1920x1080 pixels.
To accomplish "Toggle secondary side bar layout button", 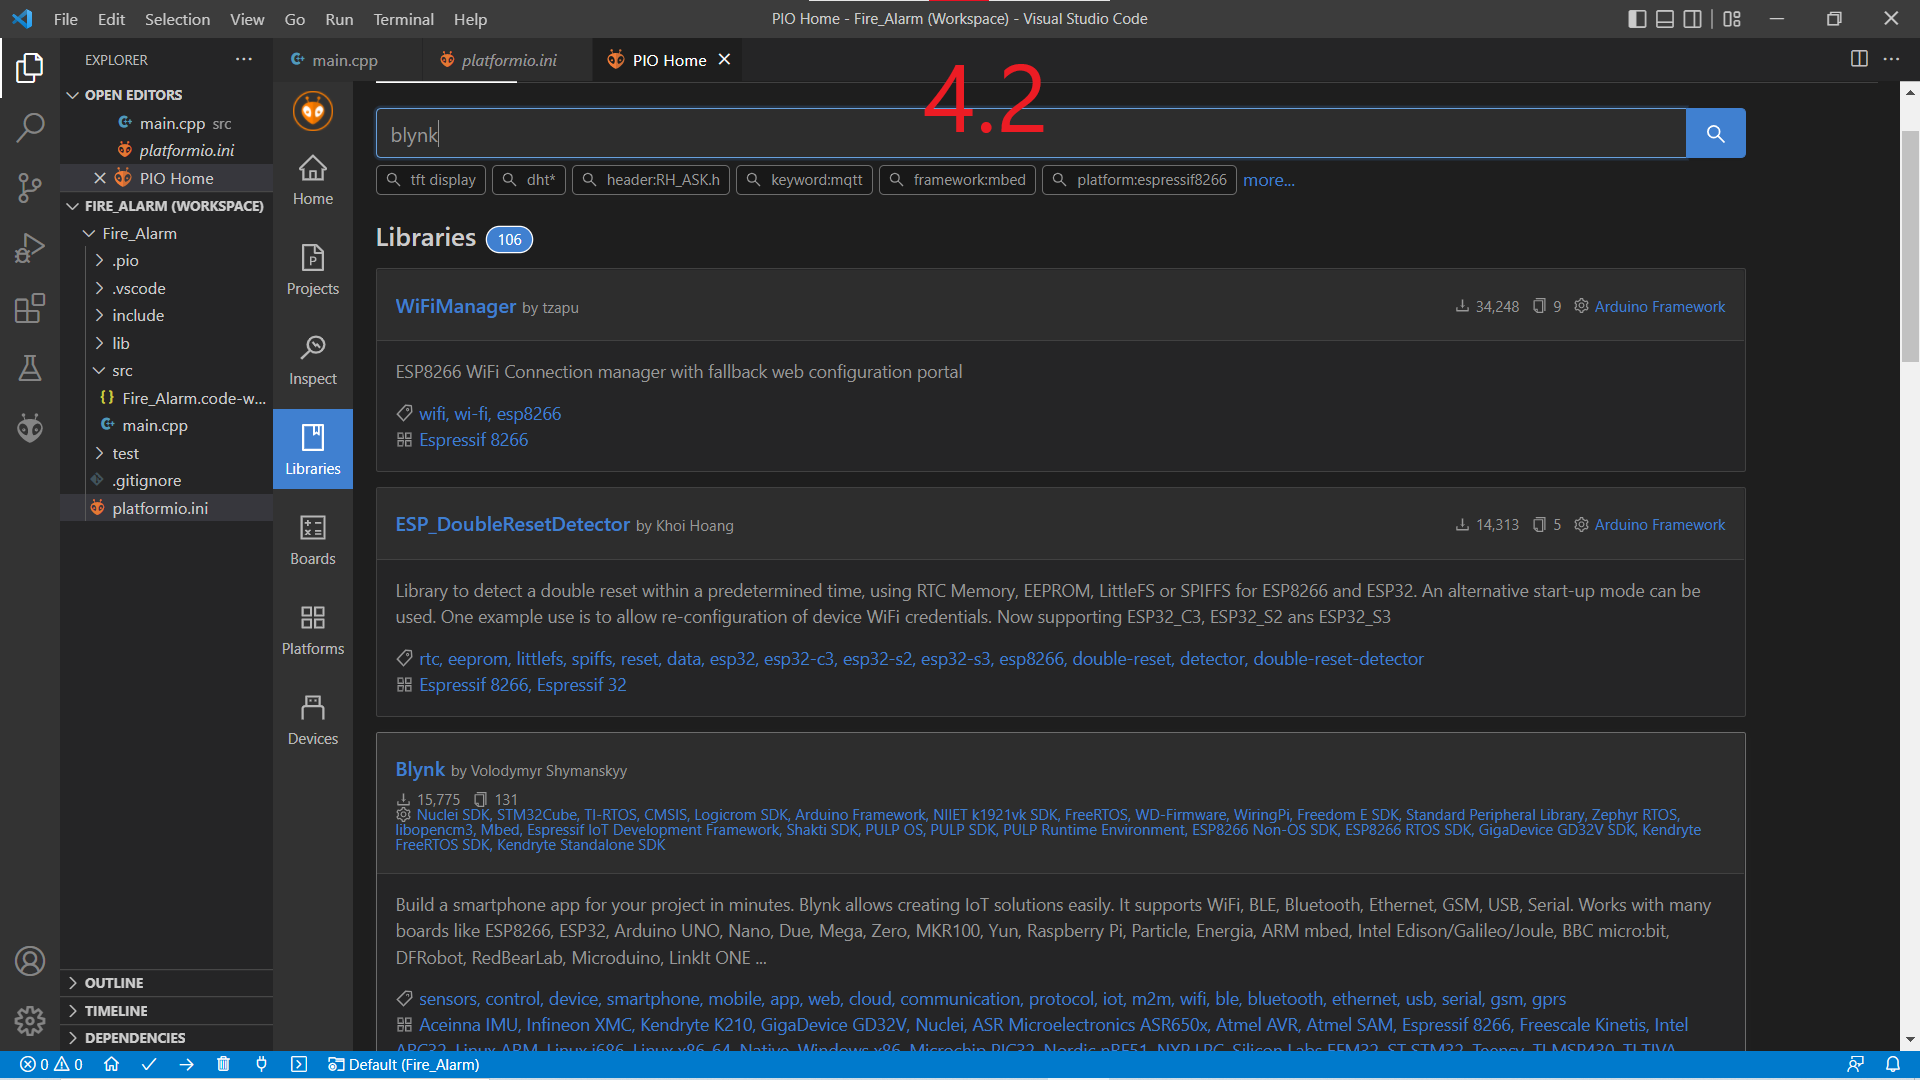I will [x=1692, y=19].
